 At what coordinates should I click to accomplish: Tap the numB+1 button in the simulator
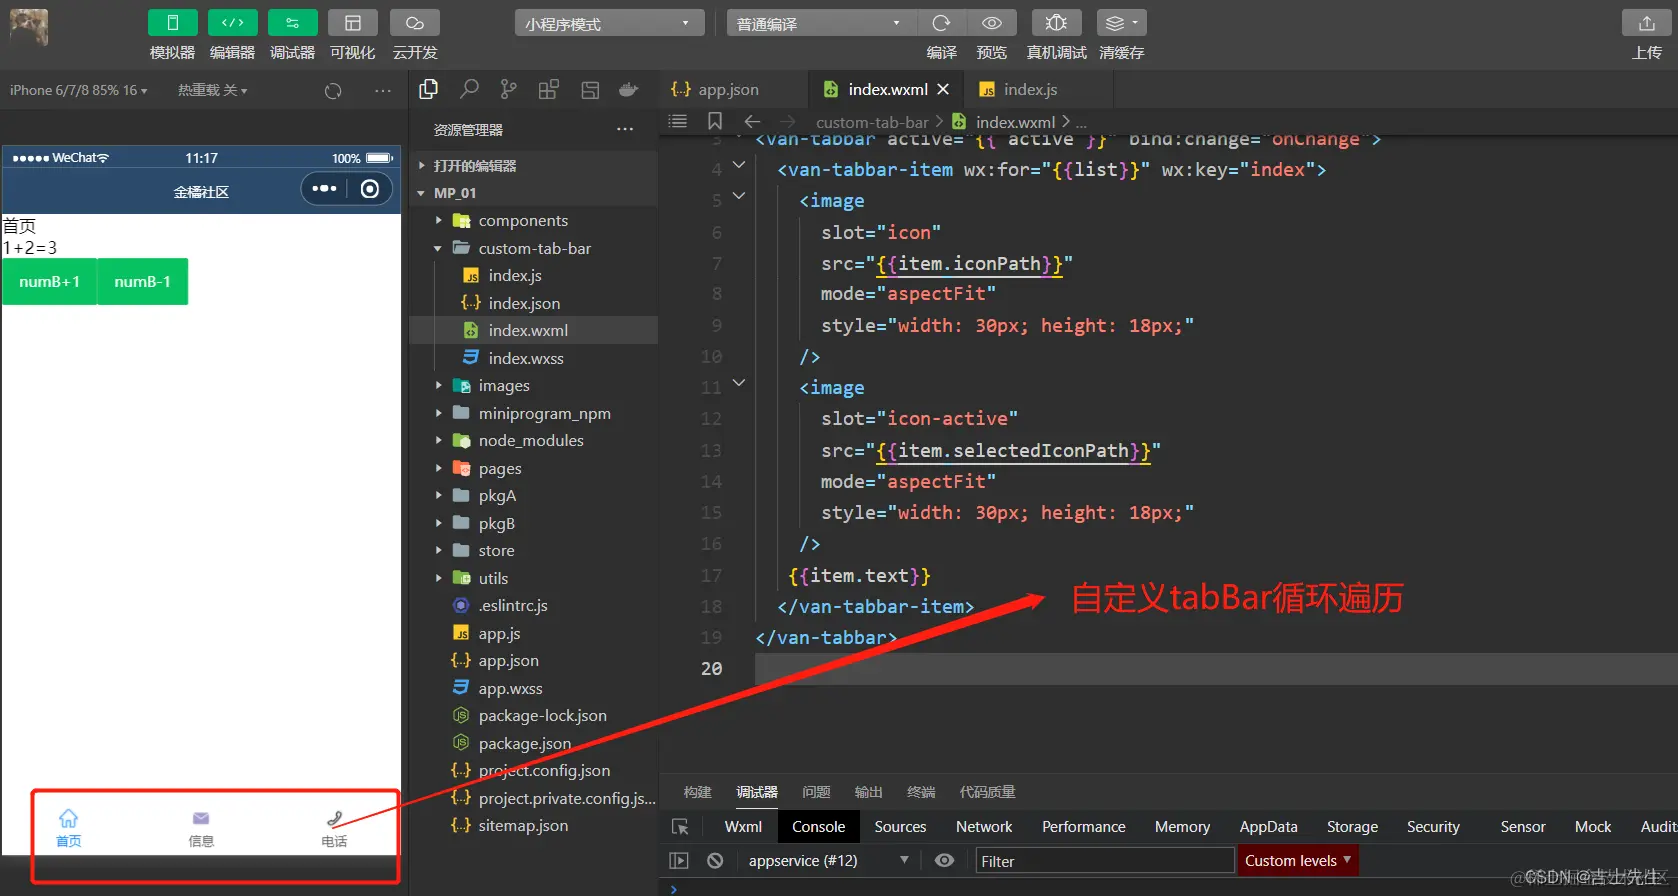pyautogui.click(x=50, y=282)
